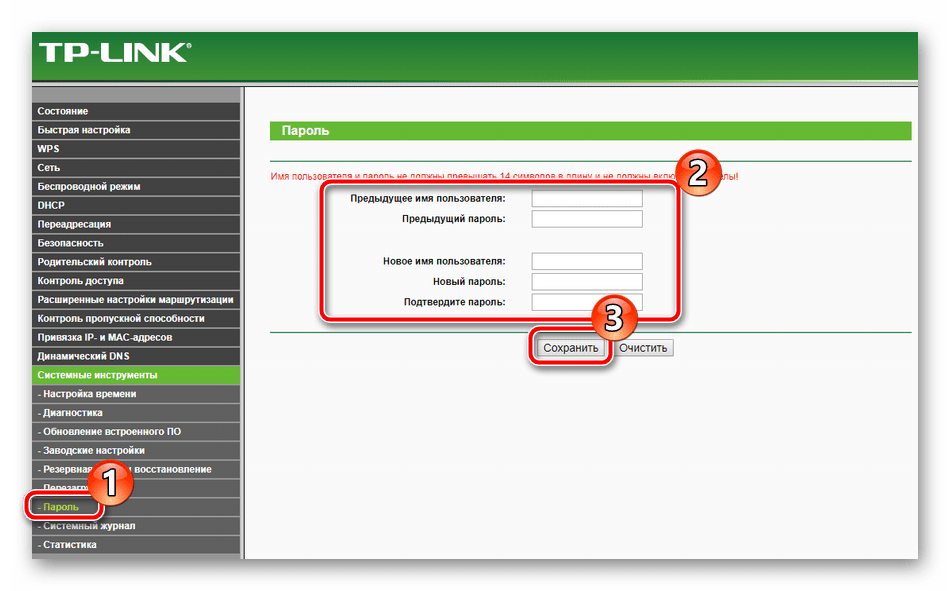950x591 pixels.
Task: Open Расширенные настройки маршрутизации
Action: point(136,299)
